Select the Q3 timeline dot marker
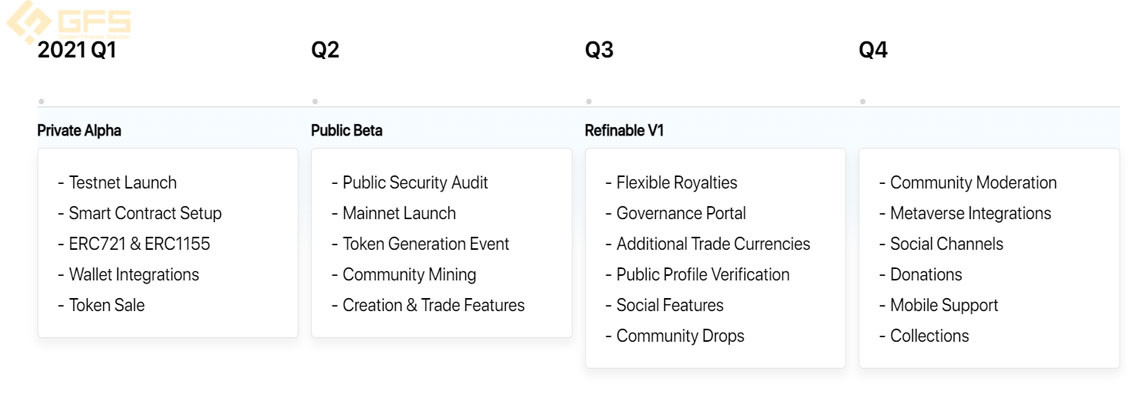This screenshot has width=1140, height=400. tap(588, 101)
